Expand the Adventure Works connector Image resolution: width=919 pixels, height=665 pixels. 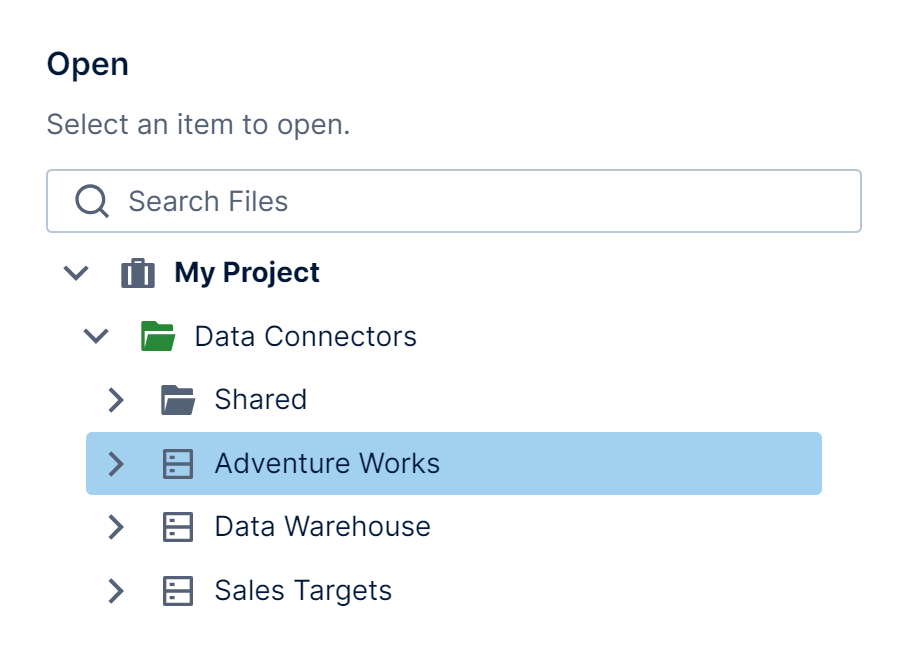tap(116, 464)
